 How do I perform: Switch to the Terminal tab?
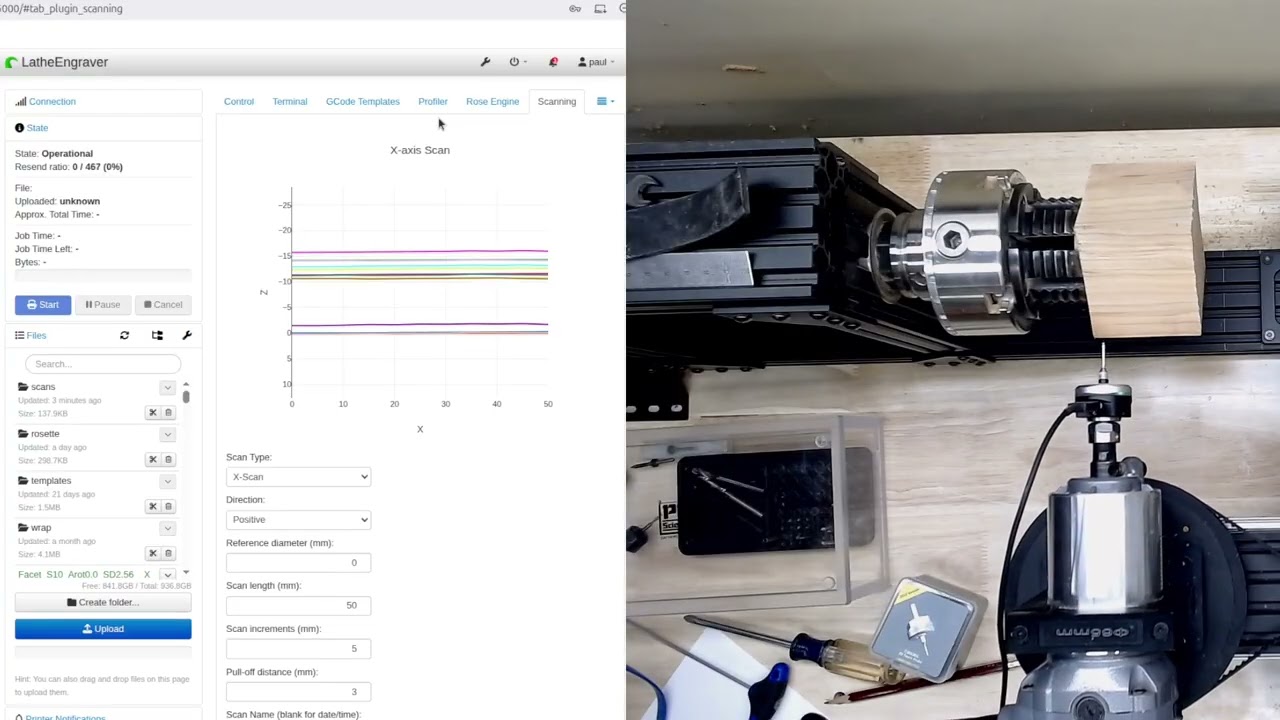pyautogui.click(x=290, y=101)
